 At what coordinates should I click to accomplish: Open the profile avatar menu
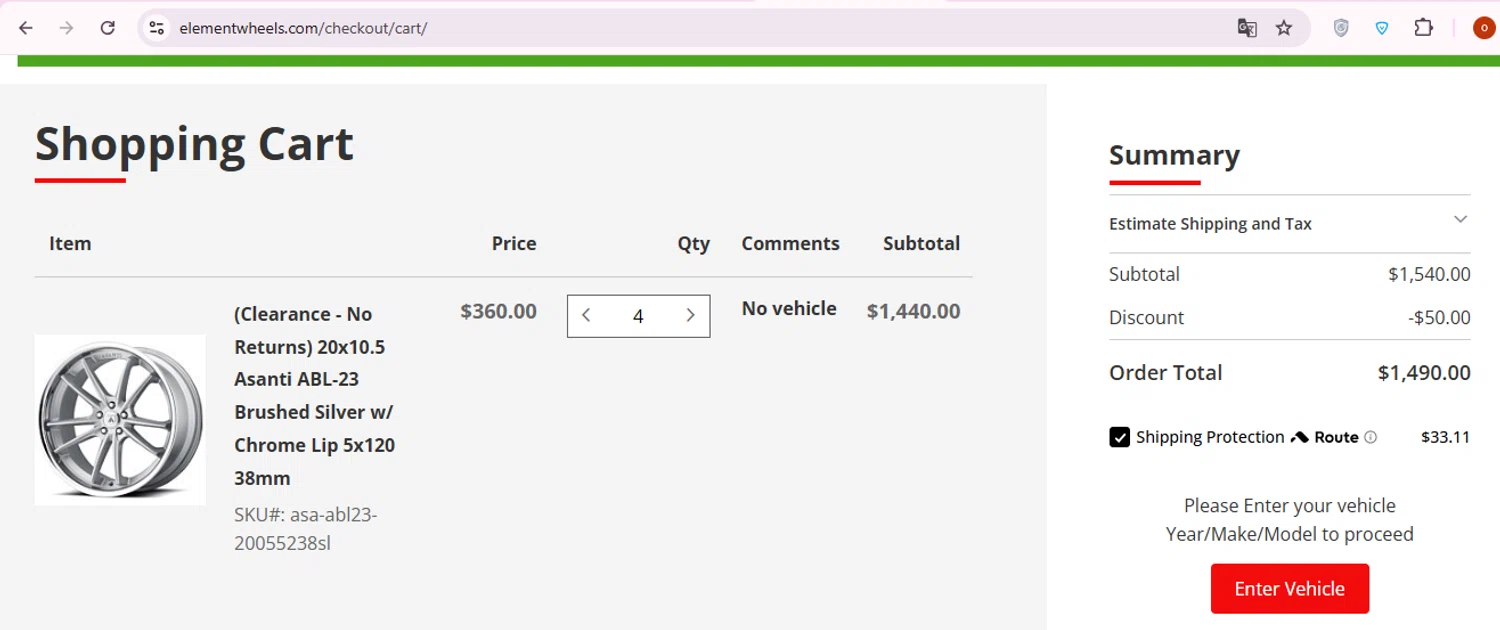click(1484, 28)
